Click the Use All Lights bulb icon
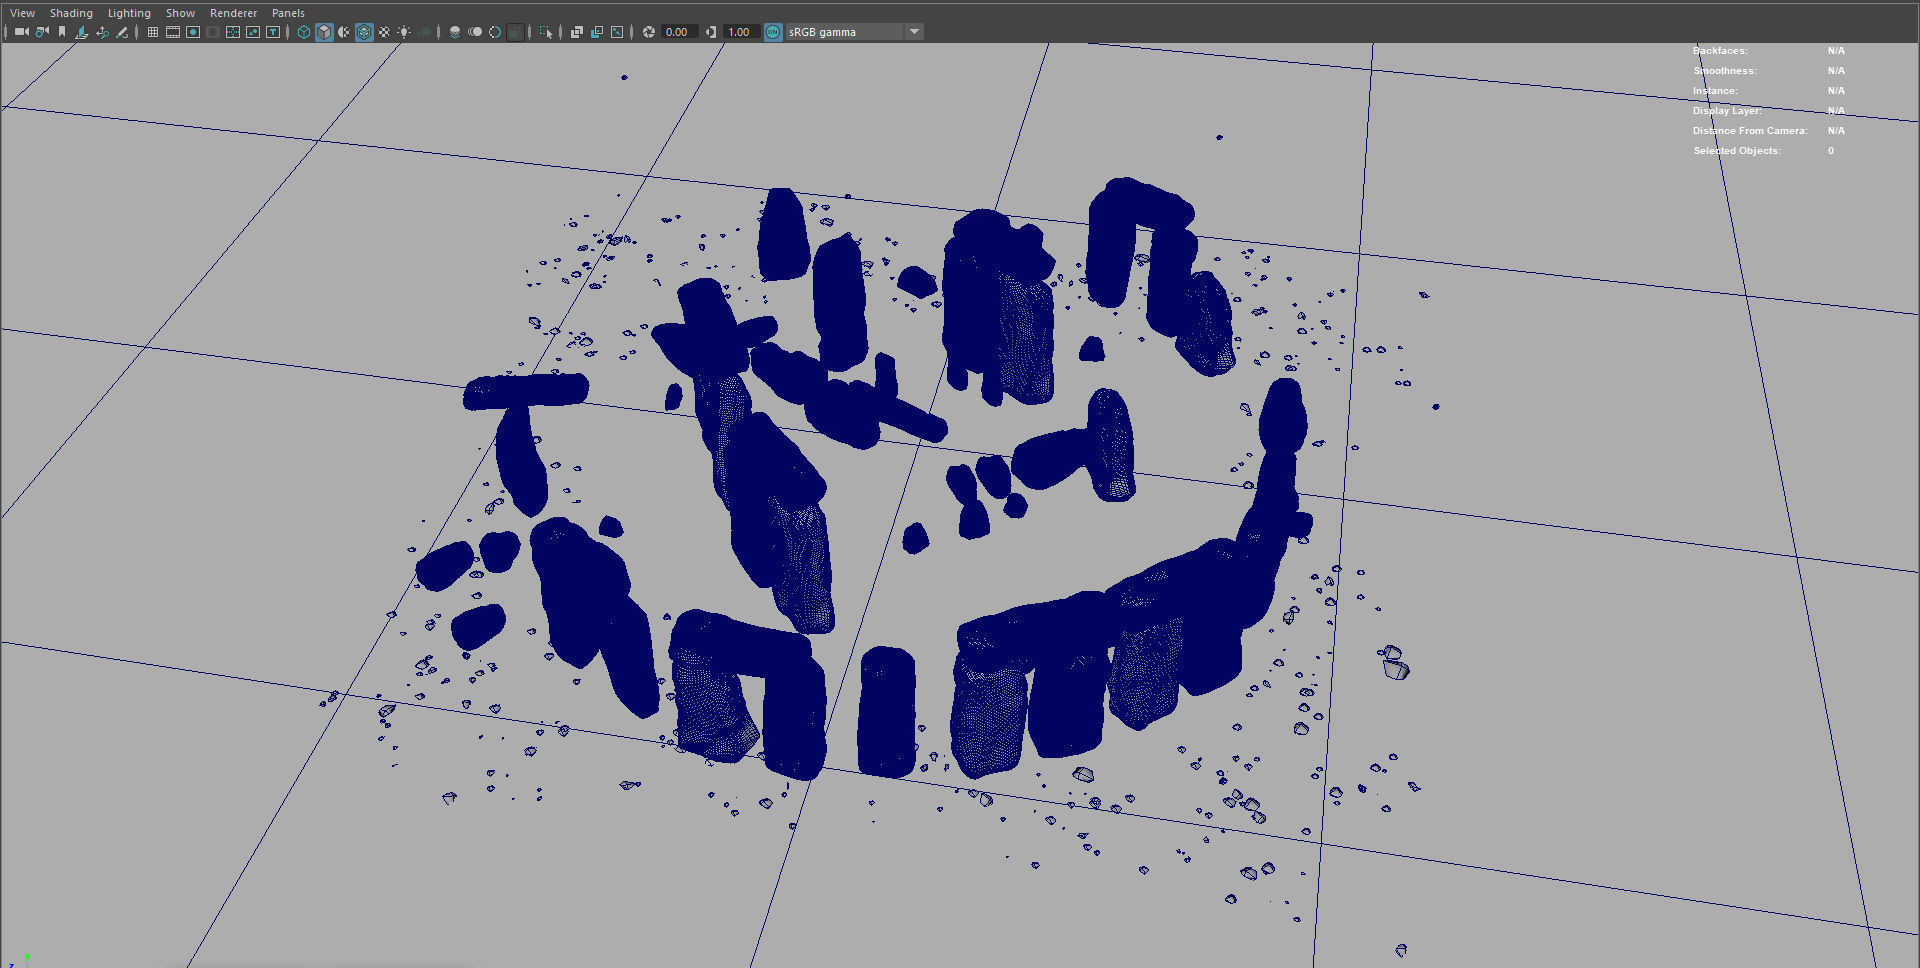1920x968 pixels. [x=404, y=32]
